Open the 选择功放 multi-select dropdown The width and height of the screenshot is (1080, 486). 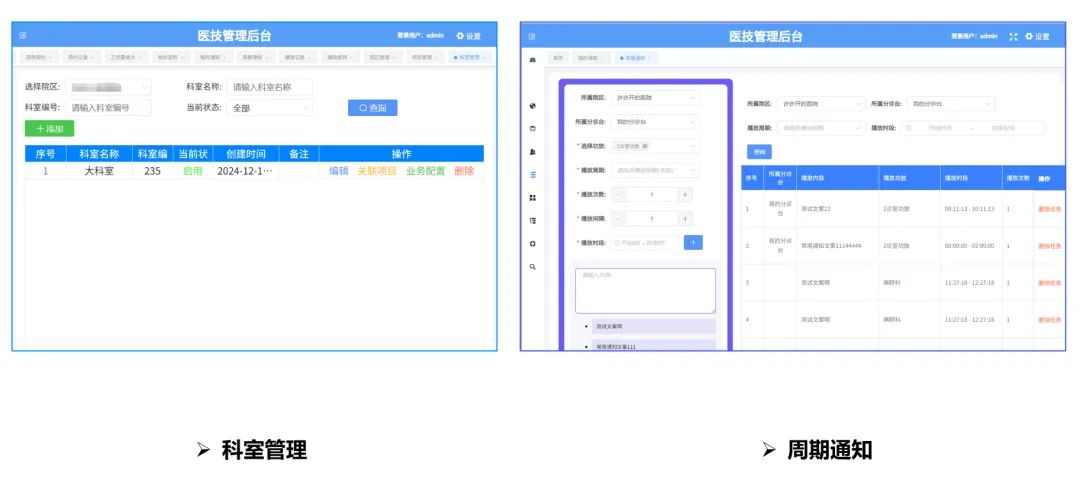pyautogui.click(x=655, y=146)
